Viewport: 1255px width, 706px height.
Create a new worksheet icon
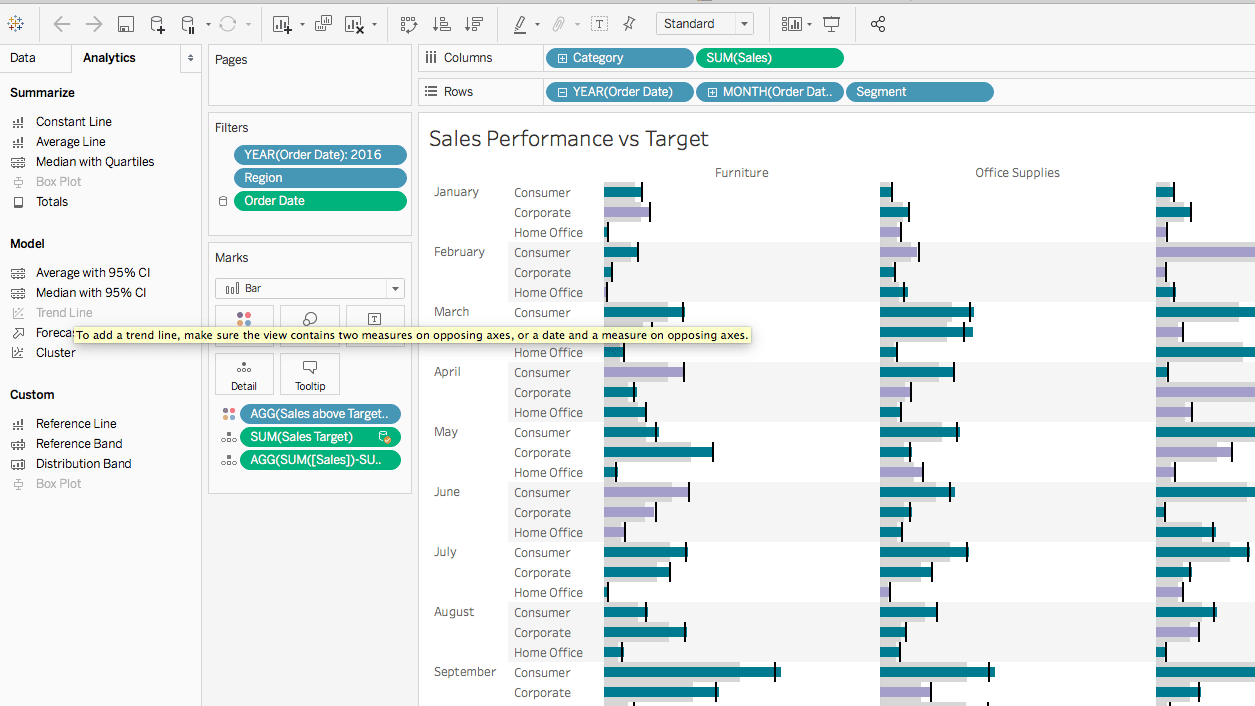point(281,23)
